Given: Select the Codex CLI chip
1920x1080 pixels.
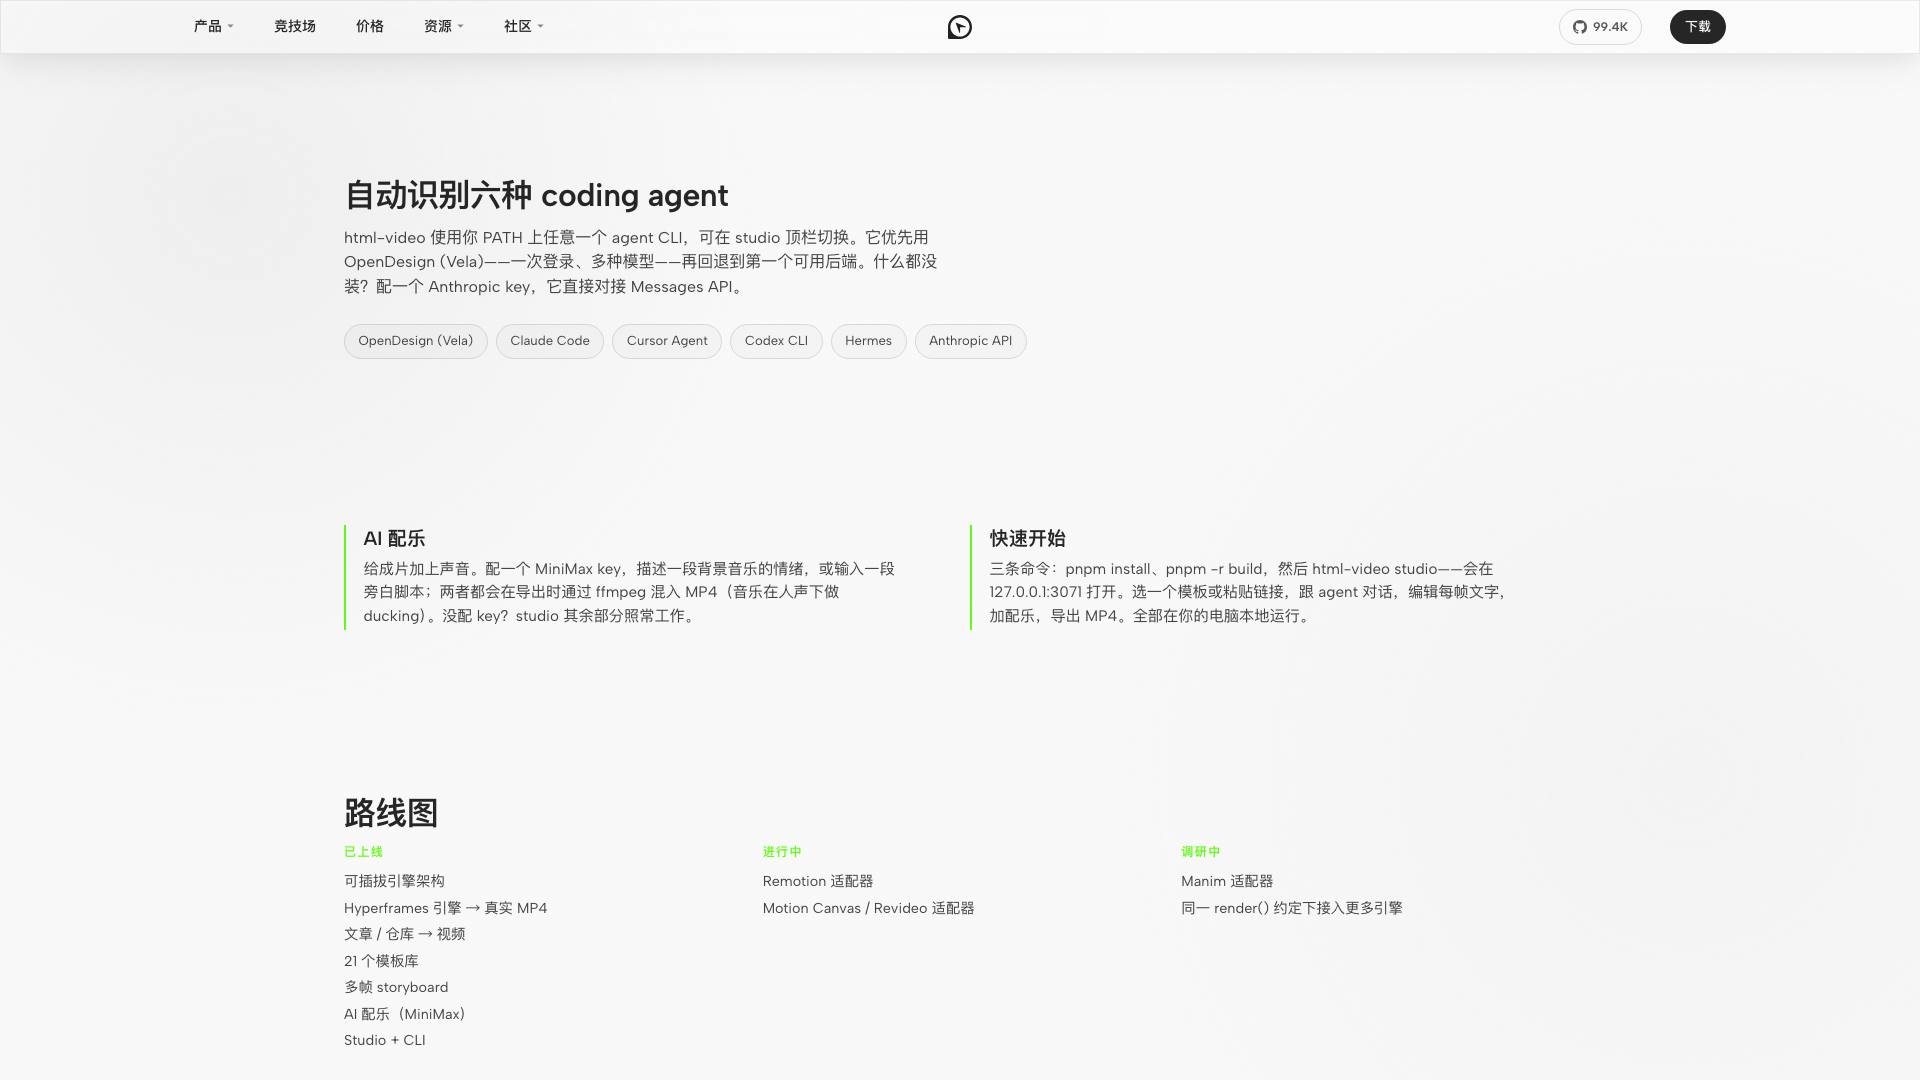Looking at the screenshot, I should (776, 341).
